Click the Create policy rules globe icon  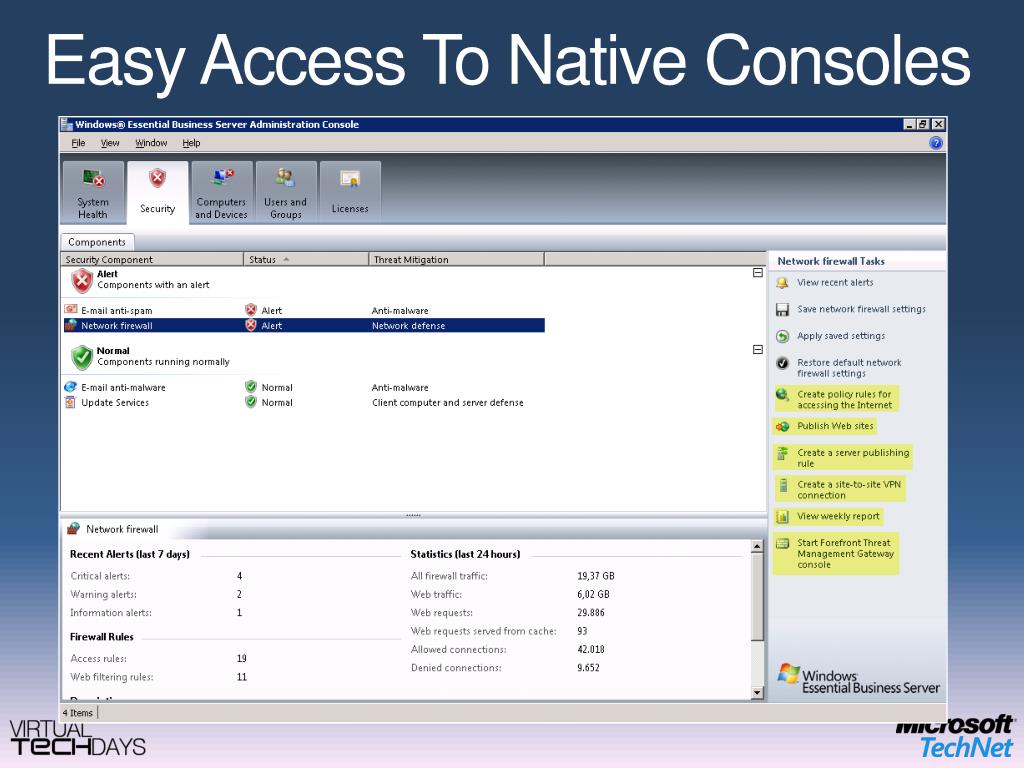click(x=782, y=394)
